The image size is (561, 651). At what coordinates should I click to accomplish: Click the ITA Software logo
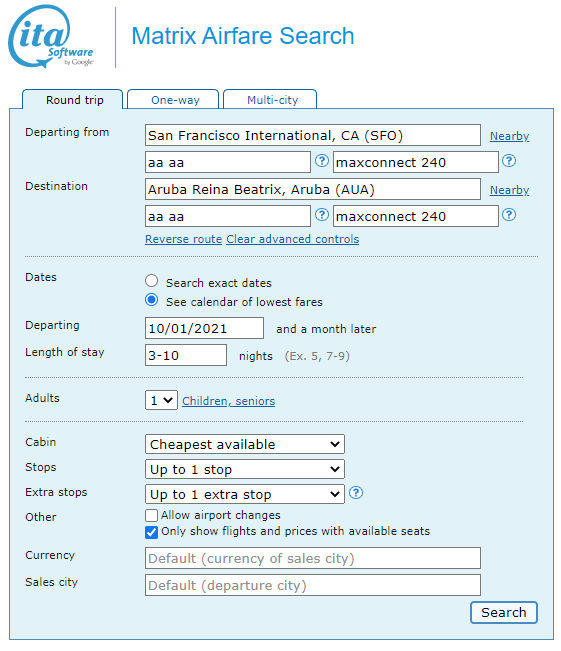[x=51, y=37]
